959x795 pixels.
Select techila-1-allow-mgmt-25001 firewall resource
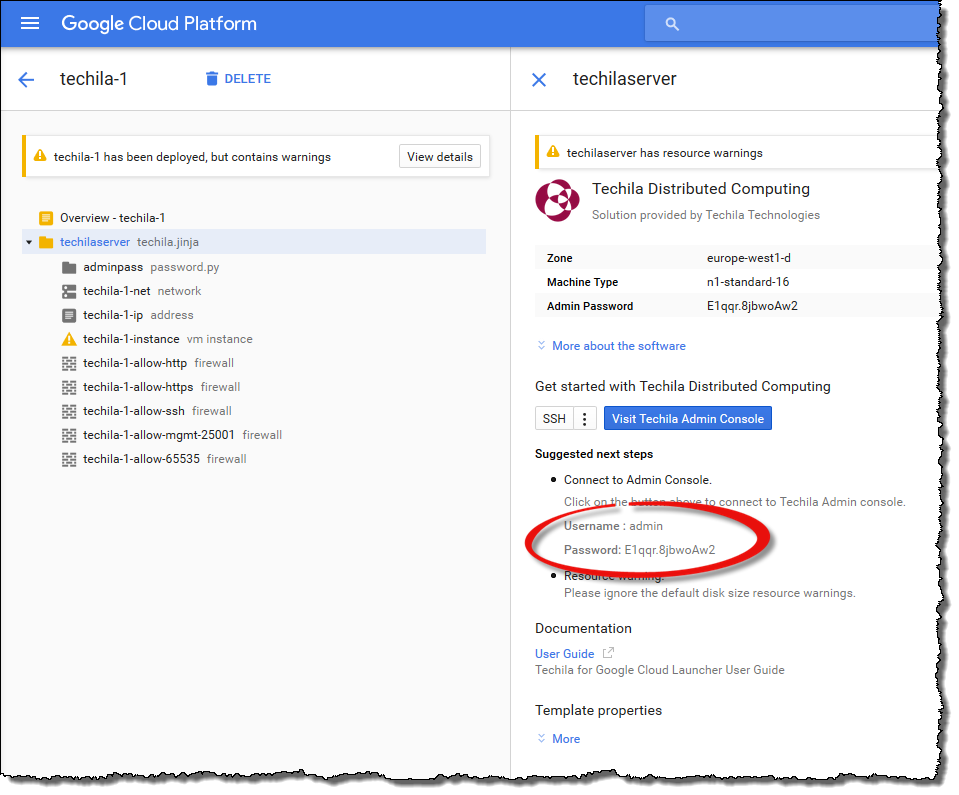[172, 435]
